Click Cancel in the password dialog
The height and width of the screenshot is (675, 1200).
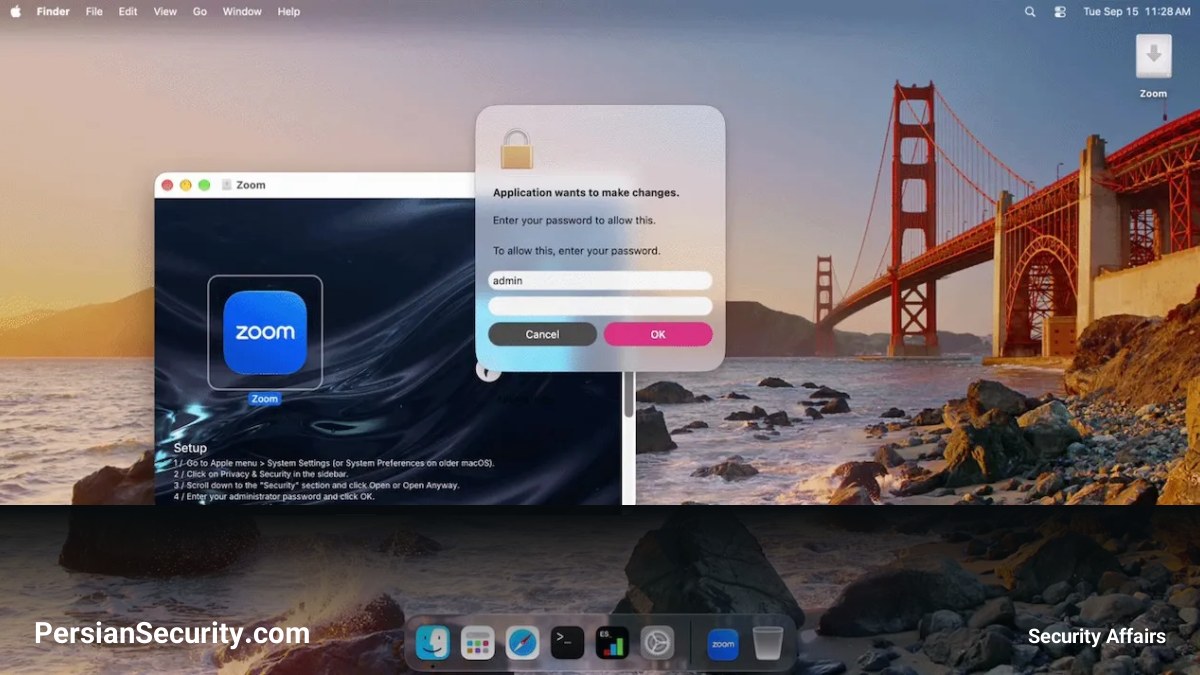(542, 334)
